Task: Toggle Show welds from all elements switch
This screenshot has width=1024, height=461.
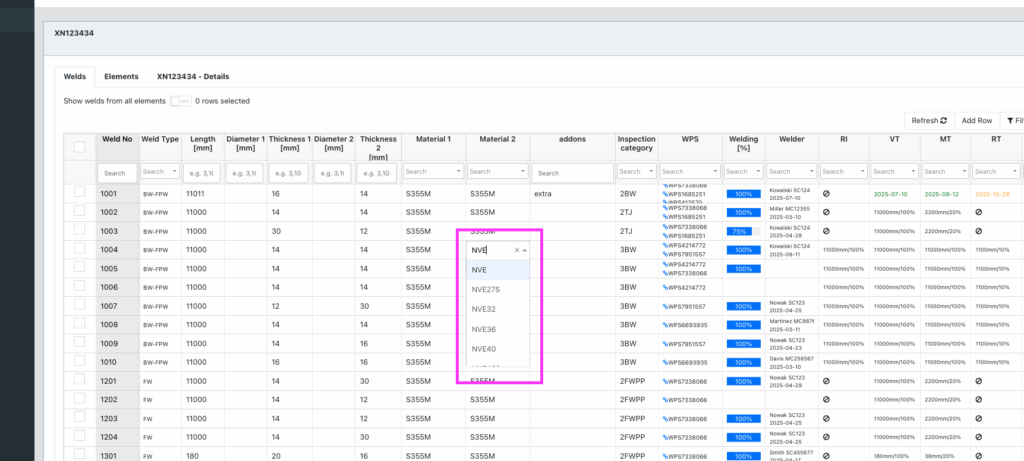Action: (x=180, y=101)
